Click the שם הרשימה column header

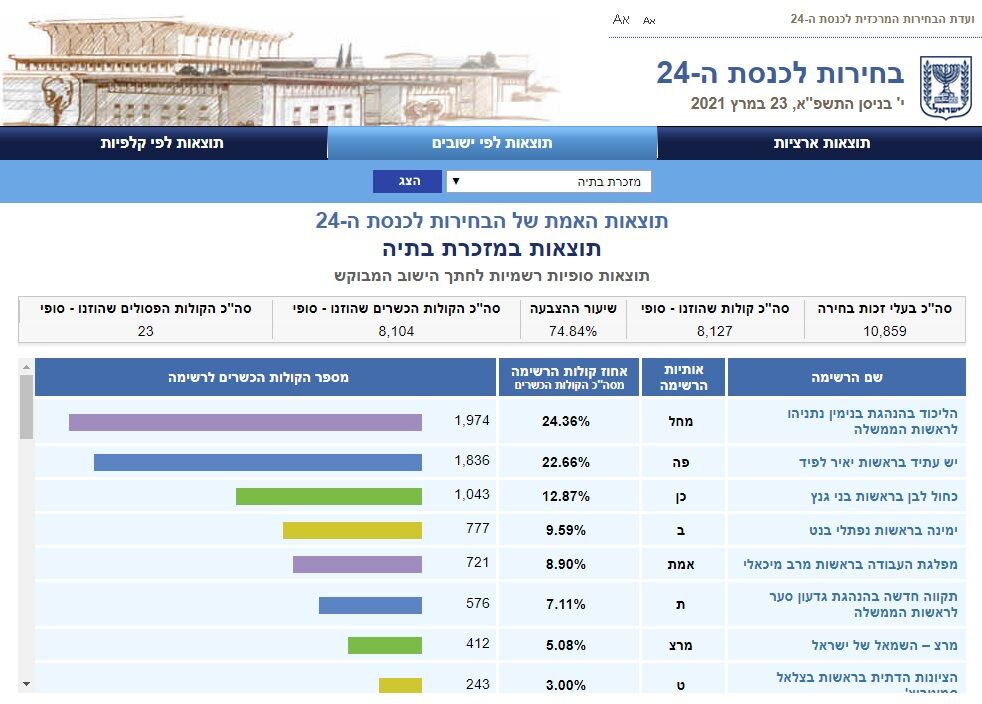pyautogui.click(x=846, y=377)
